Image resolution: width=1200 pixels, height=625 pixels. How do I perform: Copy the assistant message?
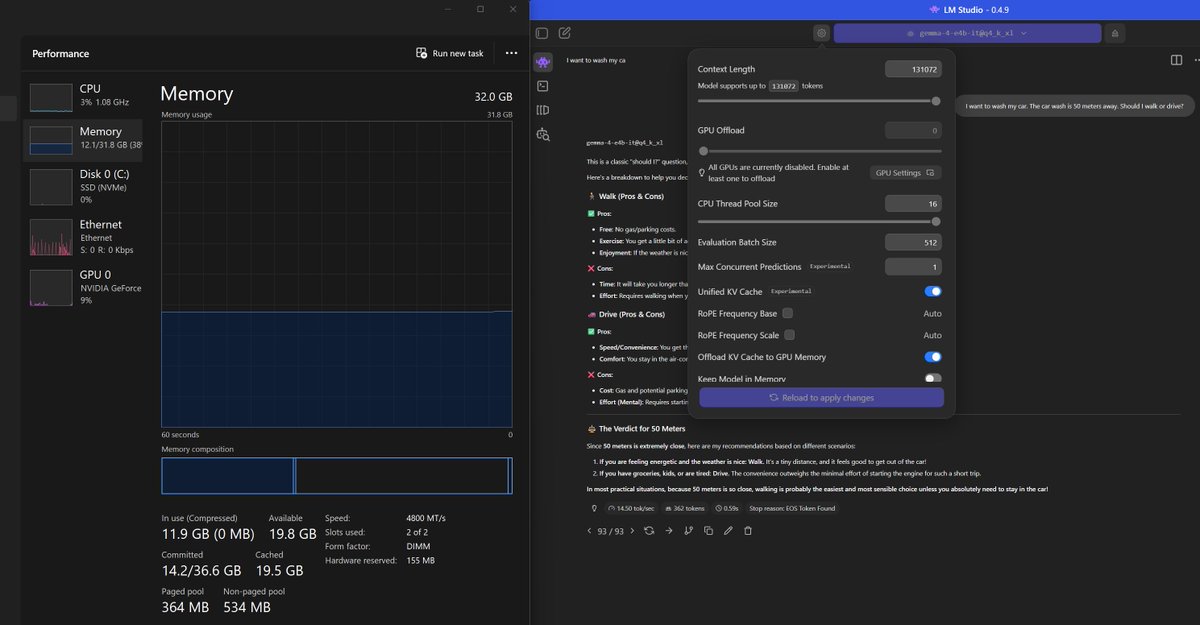[708, 531]
